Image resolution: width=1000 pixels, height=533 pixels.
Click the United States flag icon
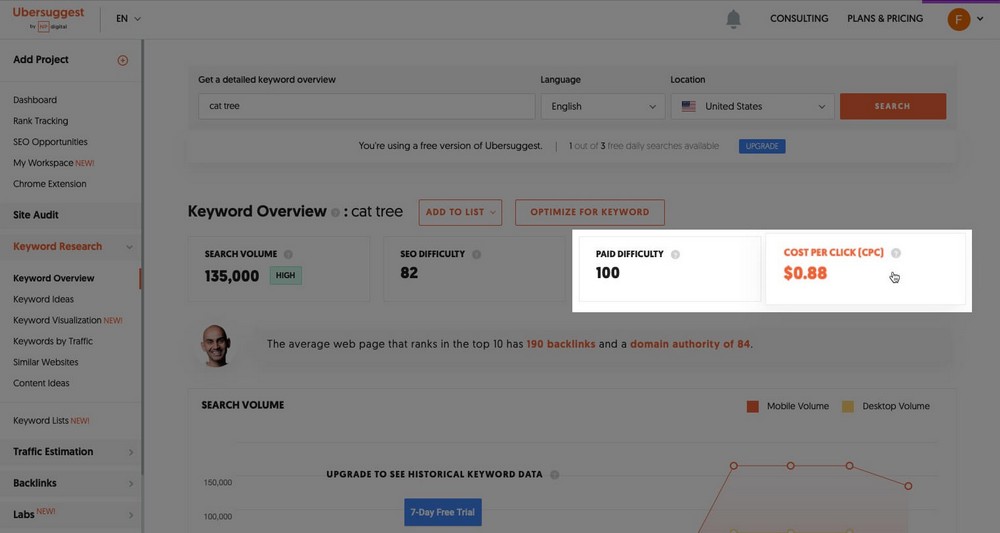click(x=689, y=106)
